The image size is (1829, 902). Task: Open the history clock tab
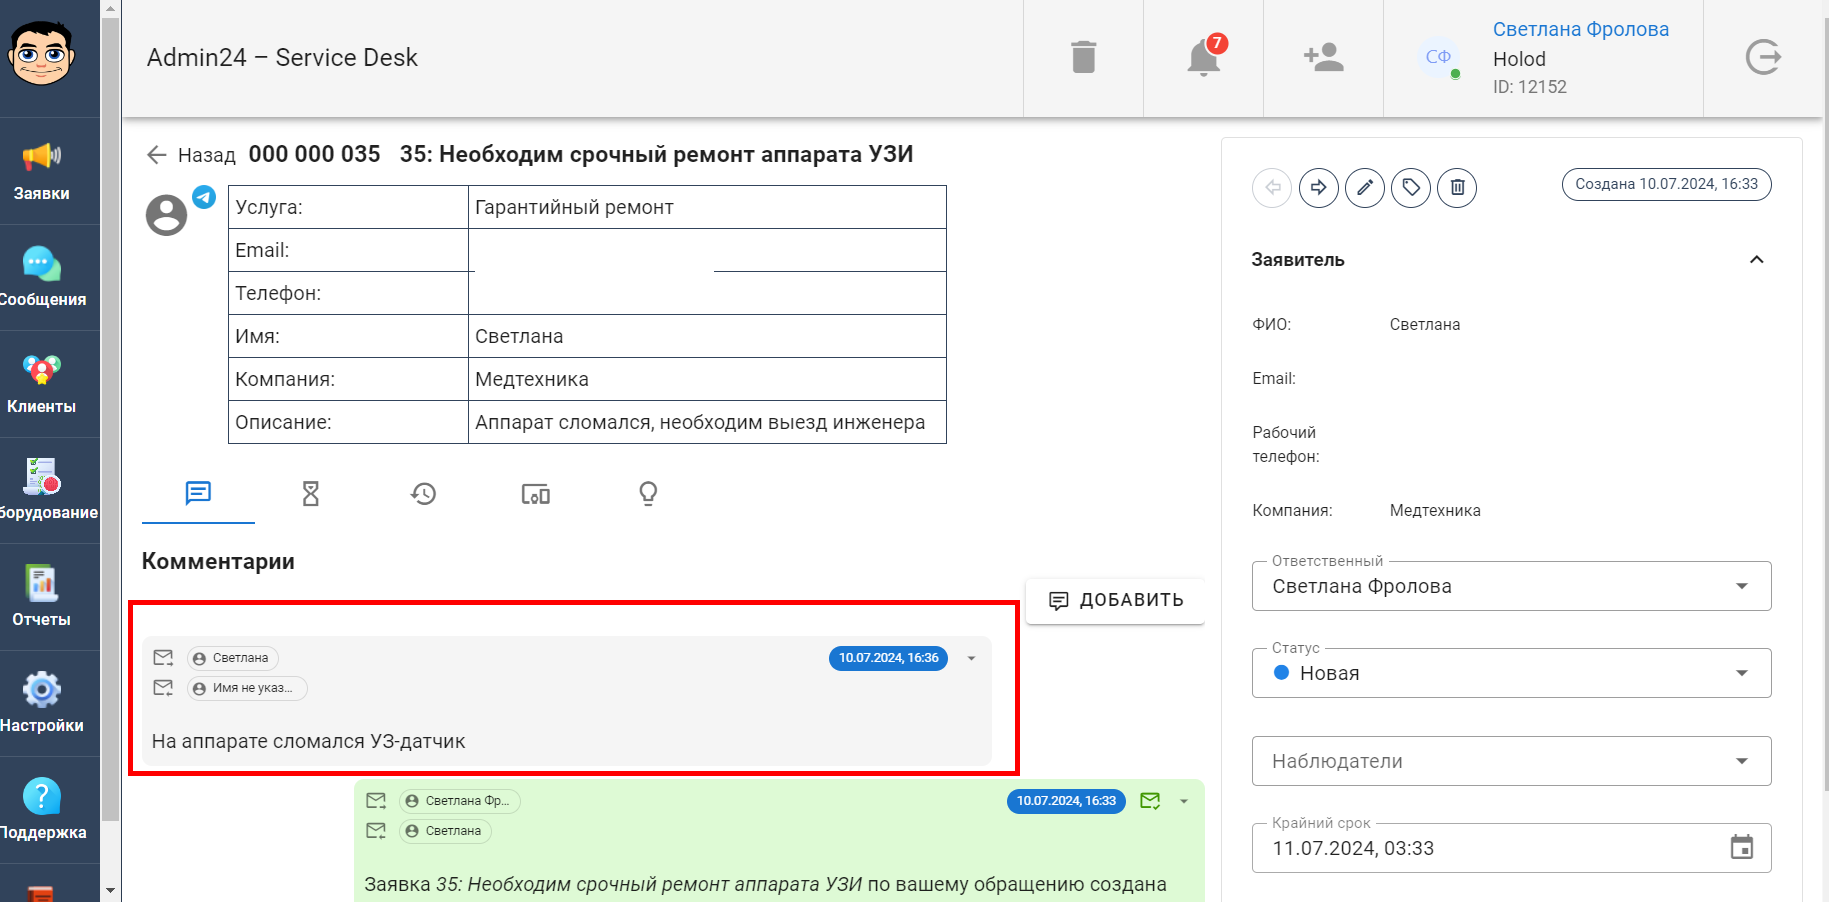[x=424, y=493]
